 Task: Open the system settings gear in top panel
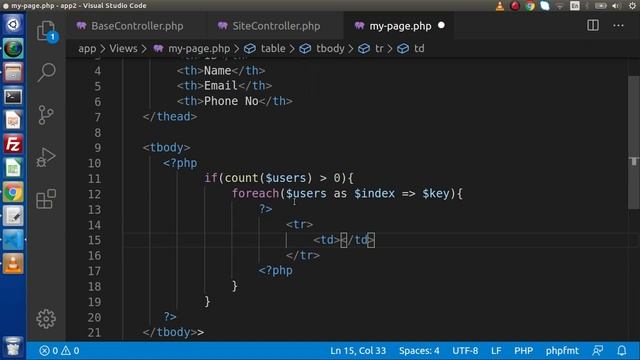click(632, 6)
